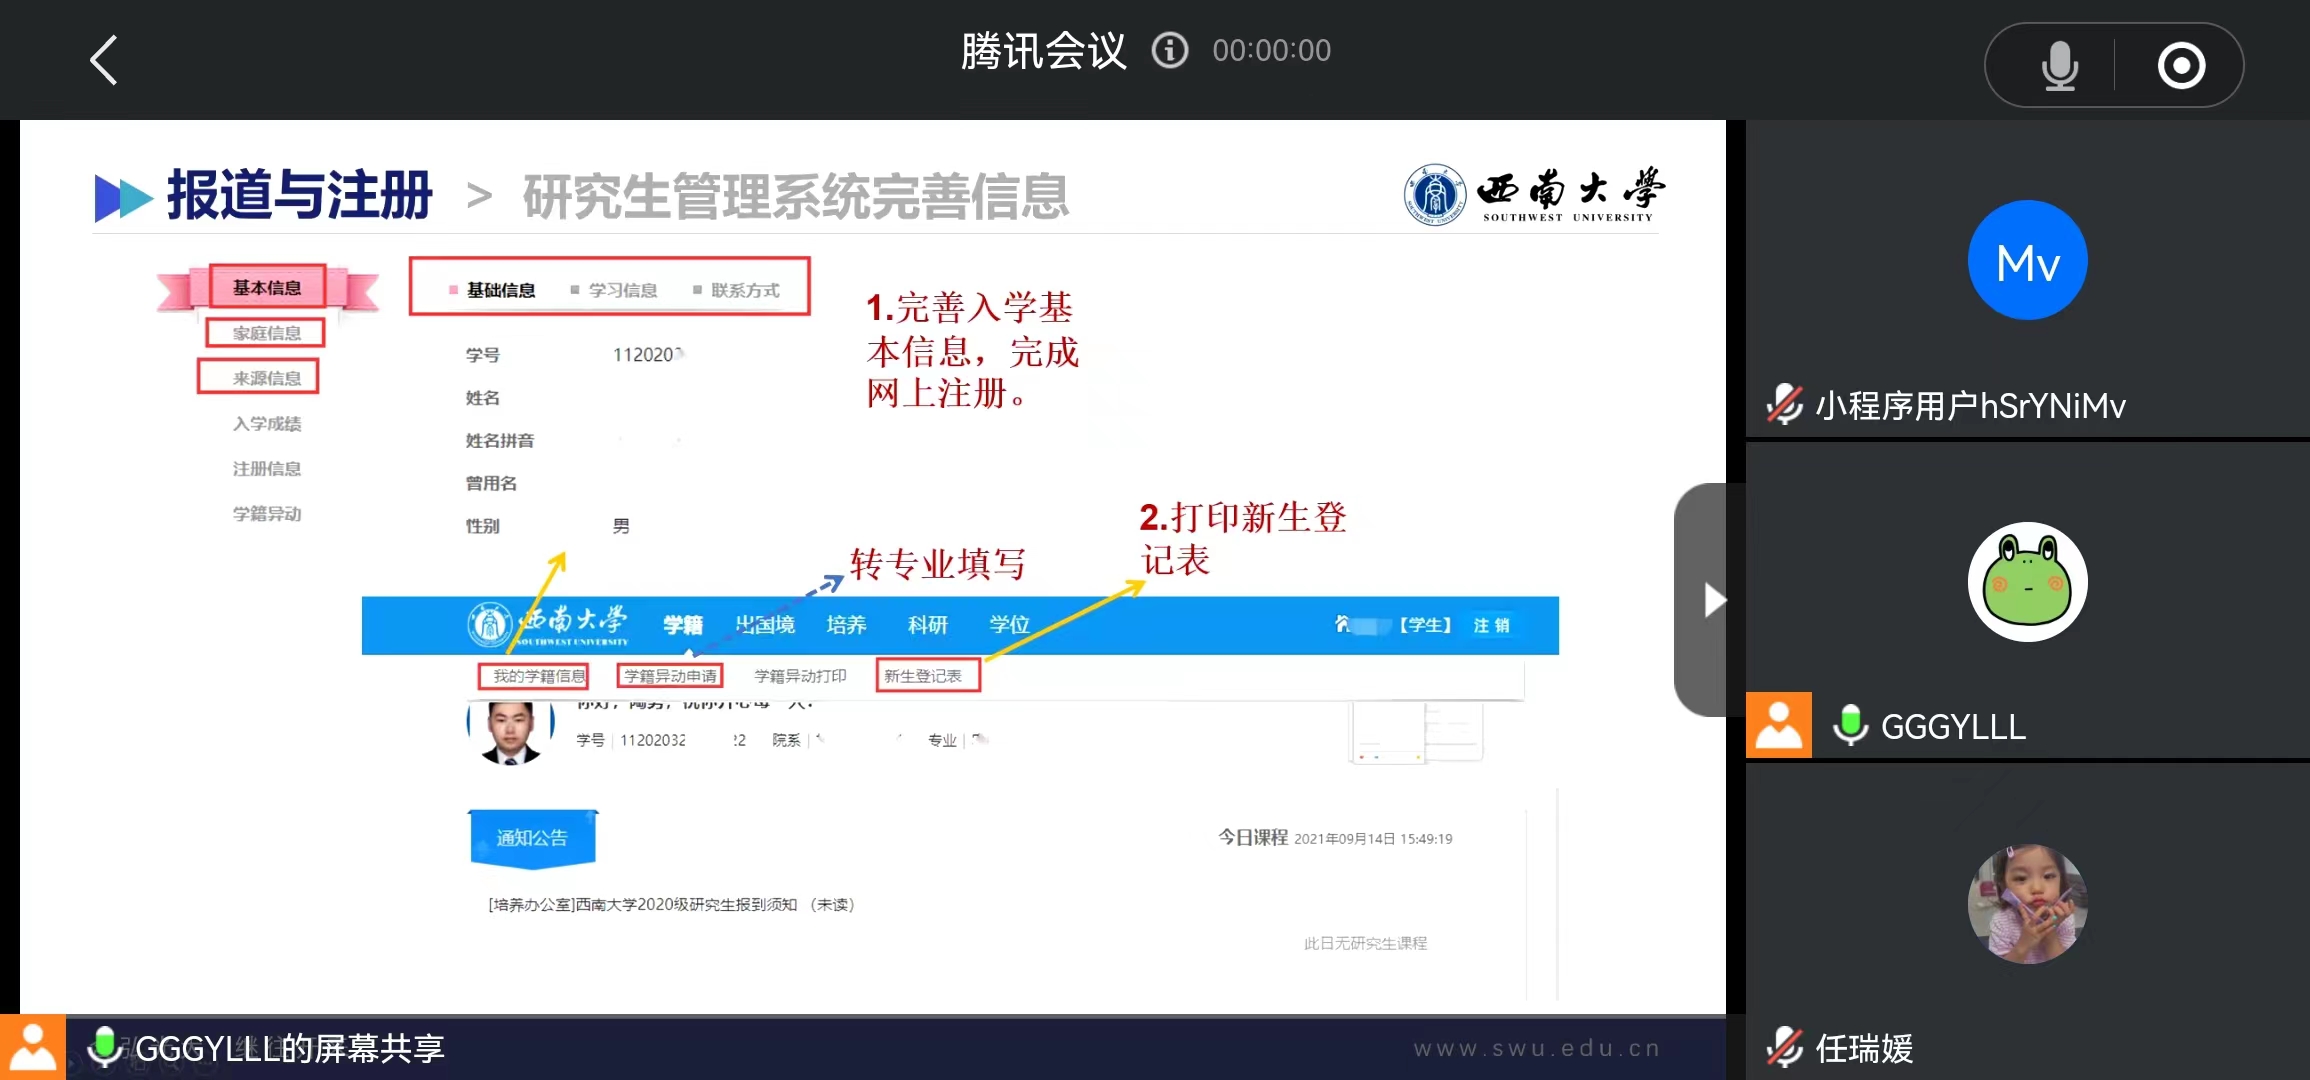
Task: Tap the orange person icon at the bottom-left corner
Action: point(32,1047)
